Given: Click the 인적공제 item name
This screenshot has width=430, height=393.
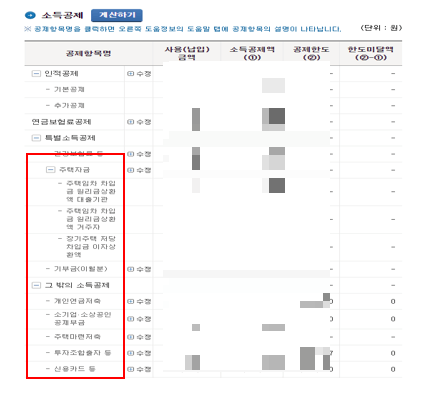Looking at the screenshot, I should coord(62,73).
